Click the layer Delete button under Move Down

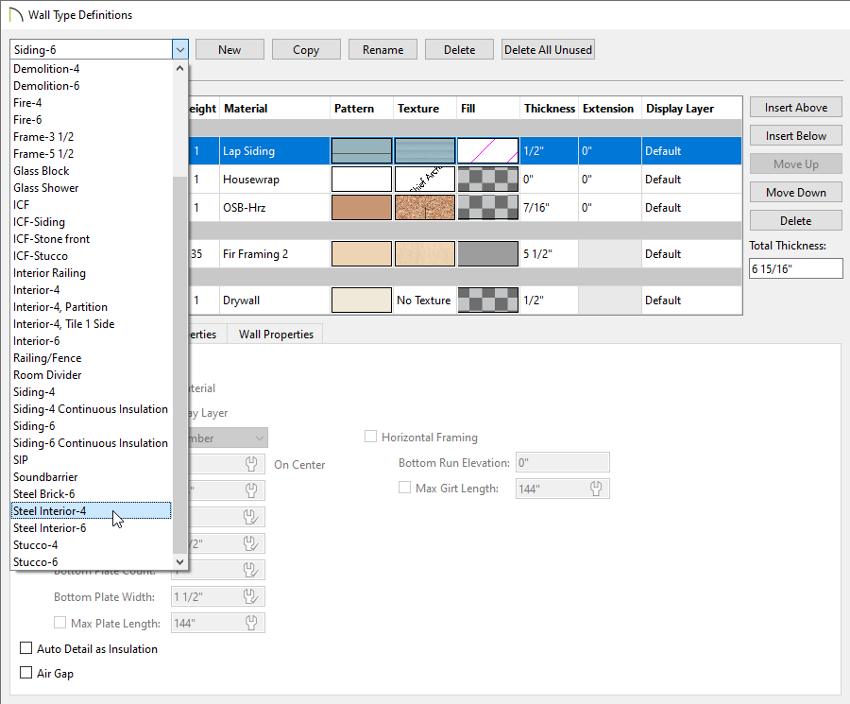(796, 221)
